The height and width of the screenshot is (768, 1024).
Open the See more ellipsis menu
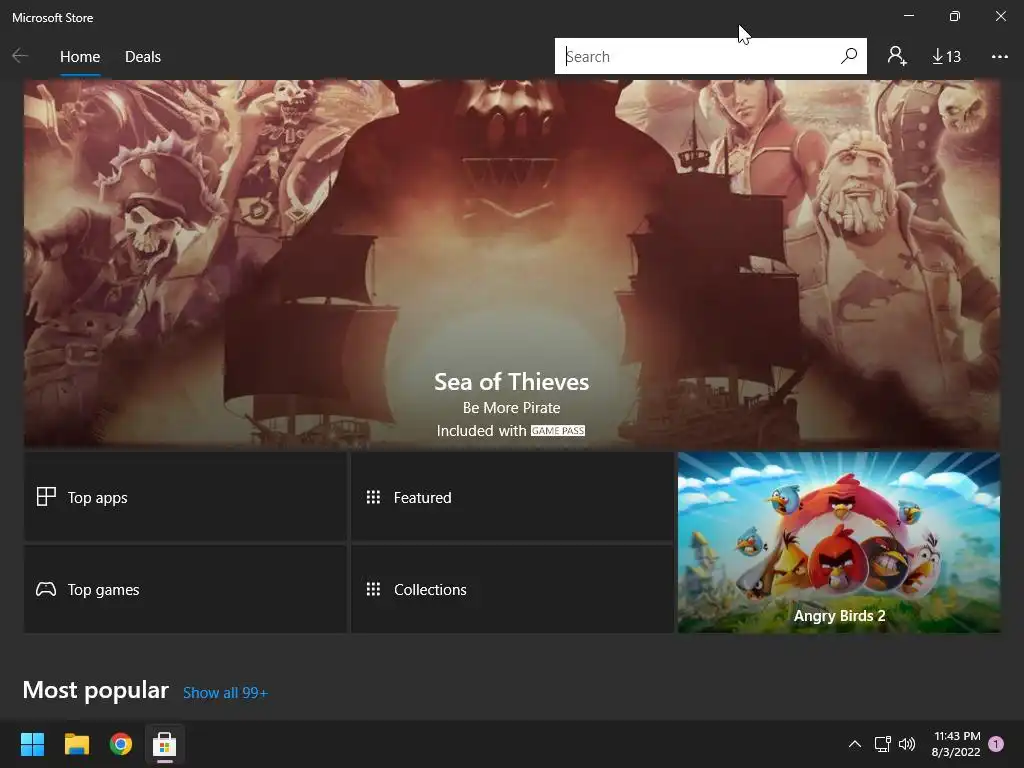coord(999,57)
